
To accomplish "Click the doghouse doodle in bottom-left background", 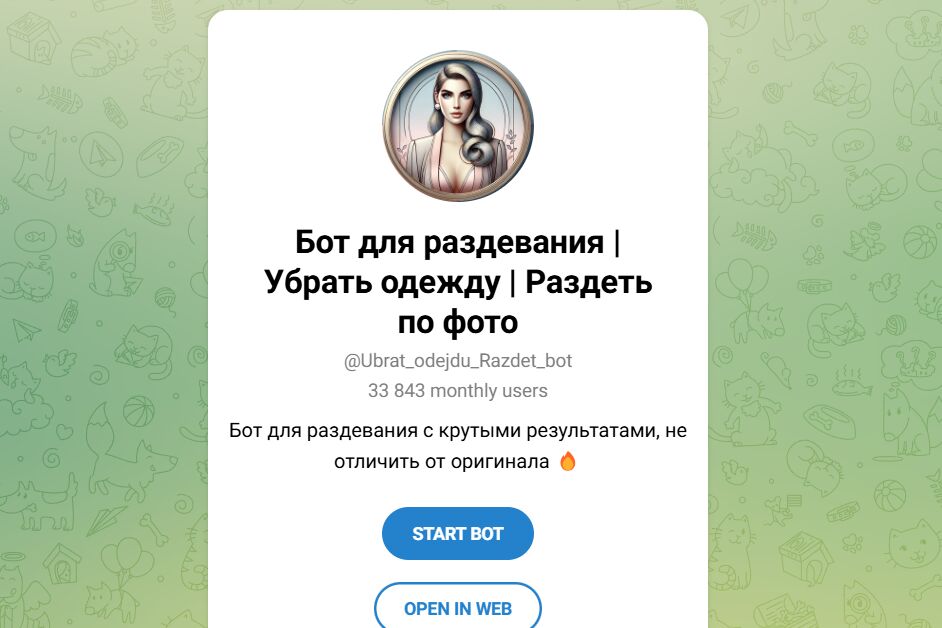I will 62,562.
